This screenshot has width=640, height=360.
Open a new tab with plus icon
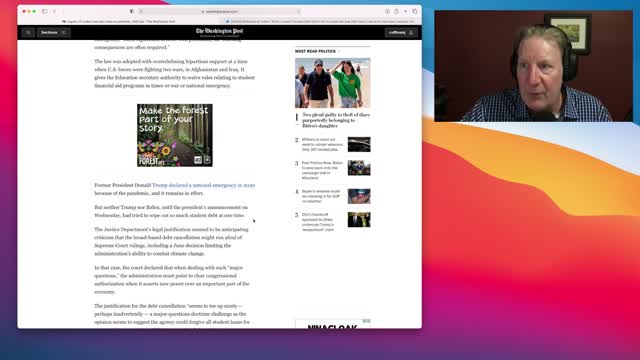pos(405,11)
